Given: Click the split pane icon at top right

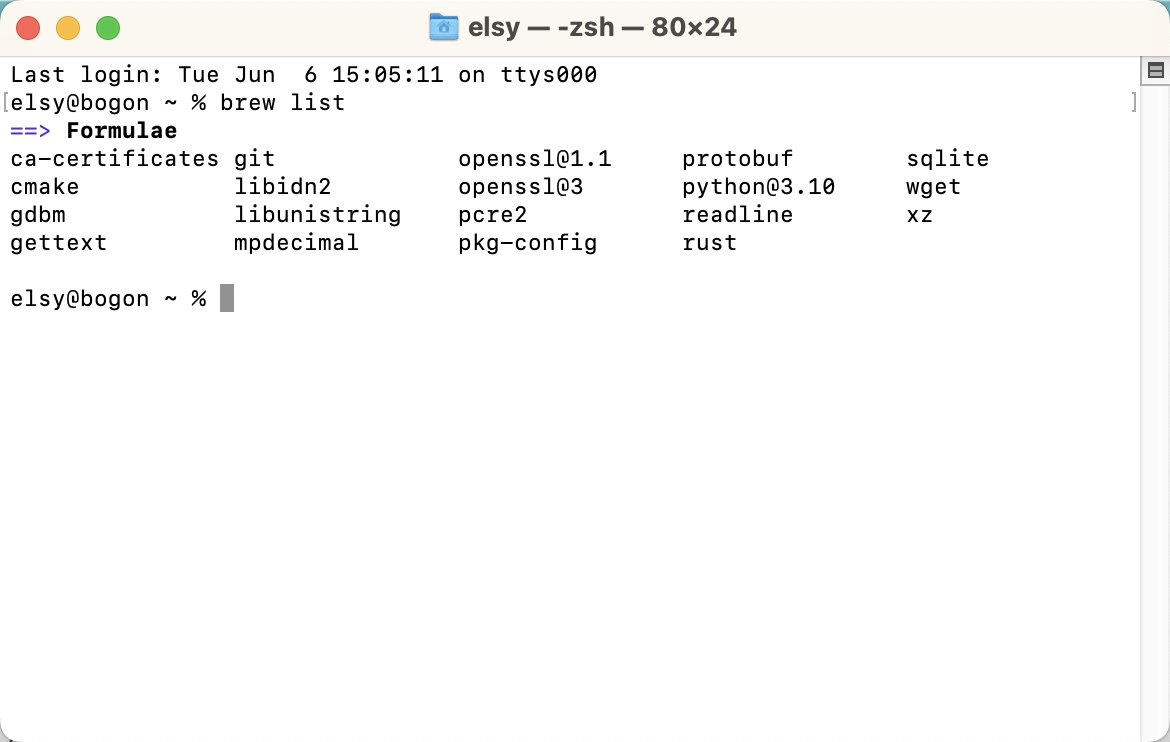Looking at the screenshot, I should click(x=1155, y=70).
